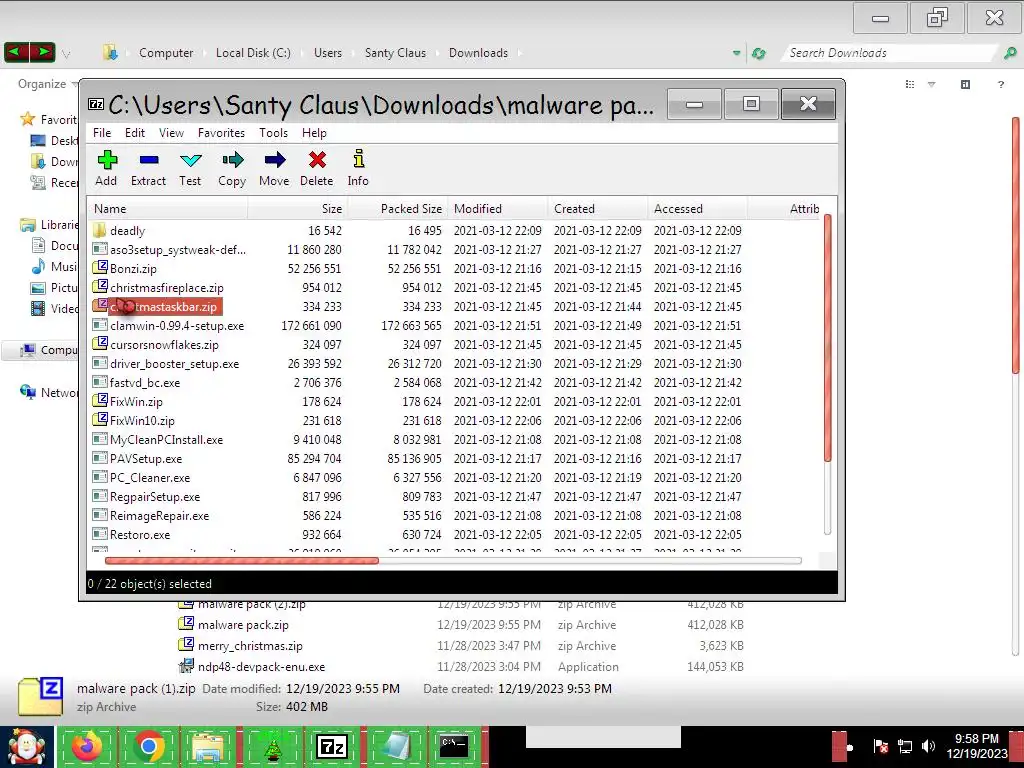Screen dimensions: 1024x768
Task: Sort by the Accessed column header
Action: (x=697, y=209)
